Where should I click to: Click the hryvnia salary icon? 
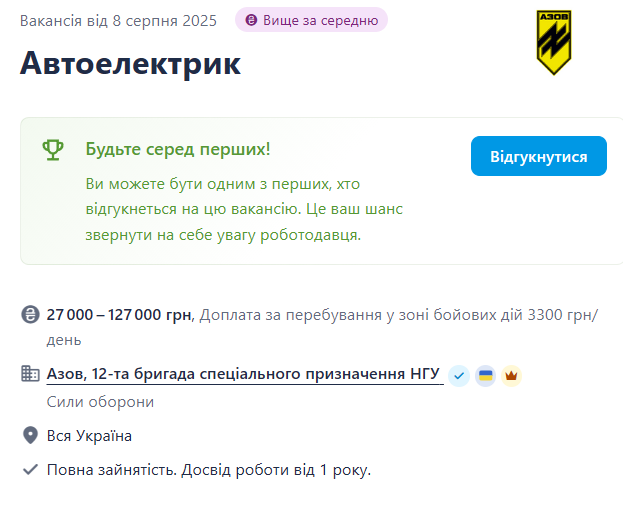coord(30,315)
